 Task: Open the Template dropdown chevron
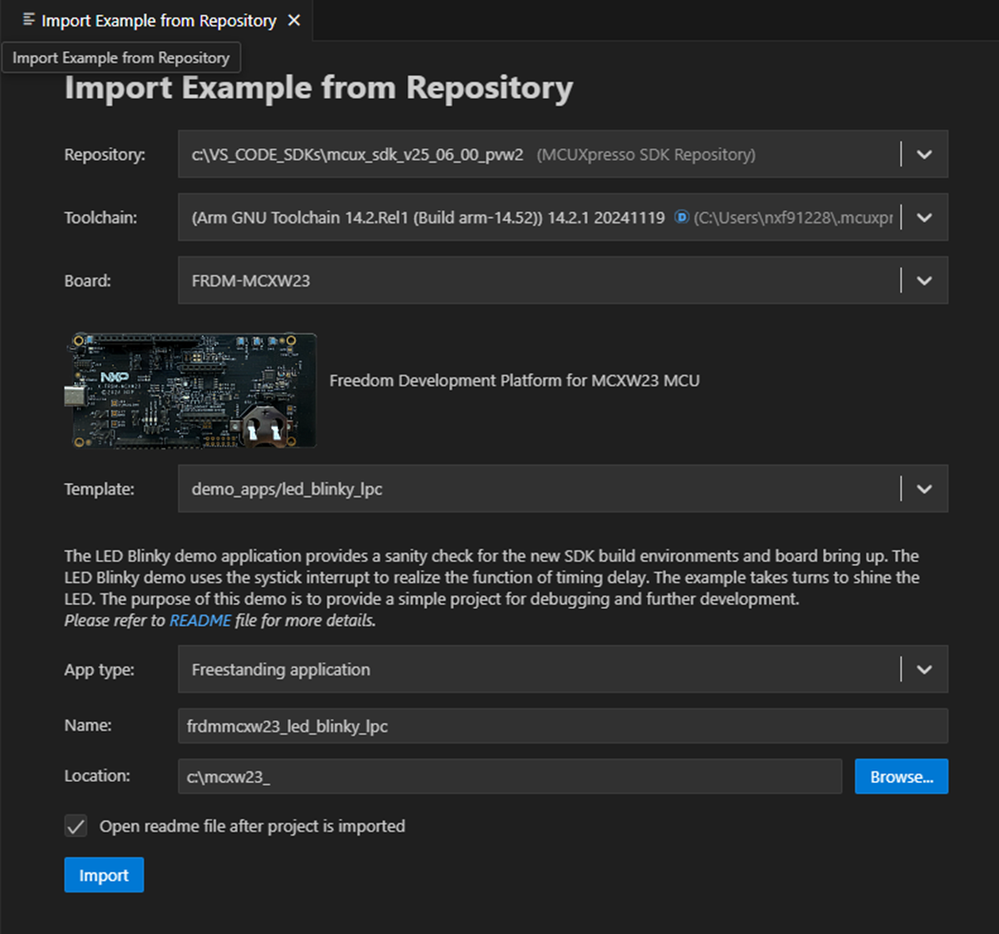[x=924, y=489]
